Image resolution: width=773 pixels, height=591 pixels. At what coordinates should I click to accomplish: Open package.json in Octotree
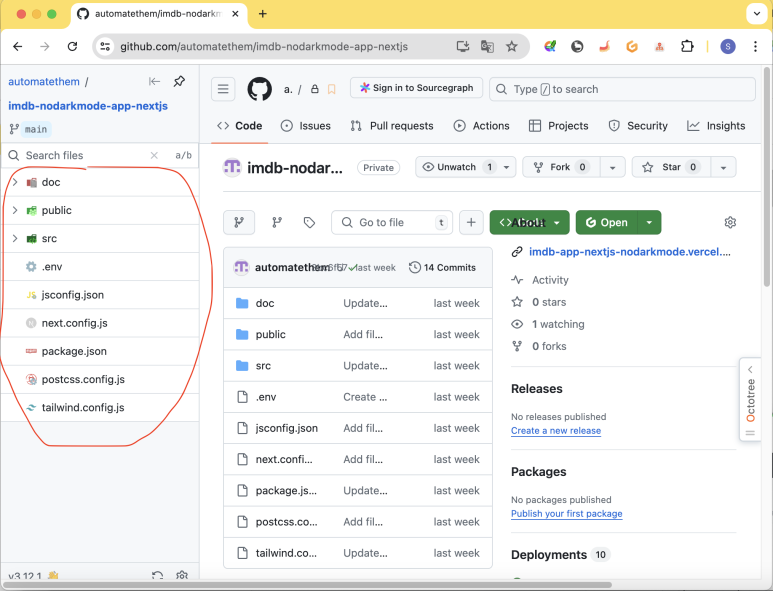click(100, 351)
